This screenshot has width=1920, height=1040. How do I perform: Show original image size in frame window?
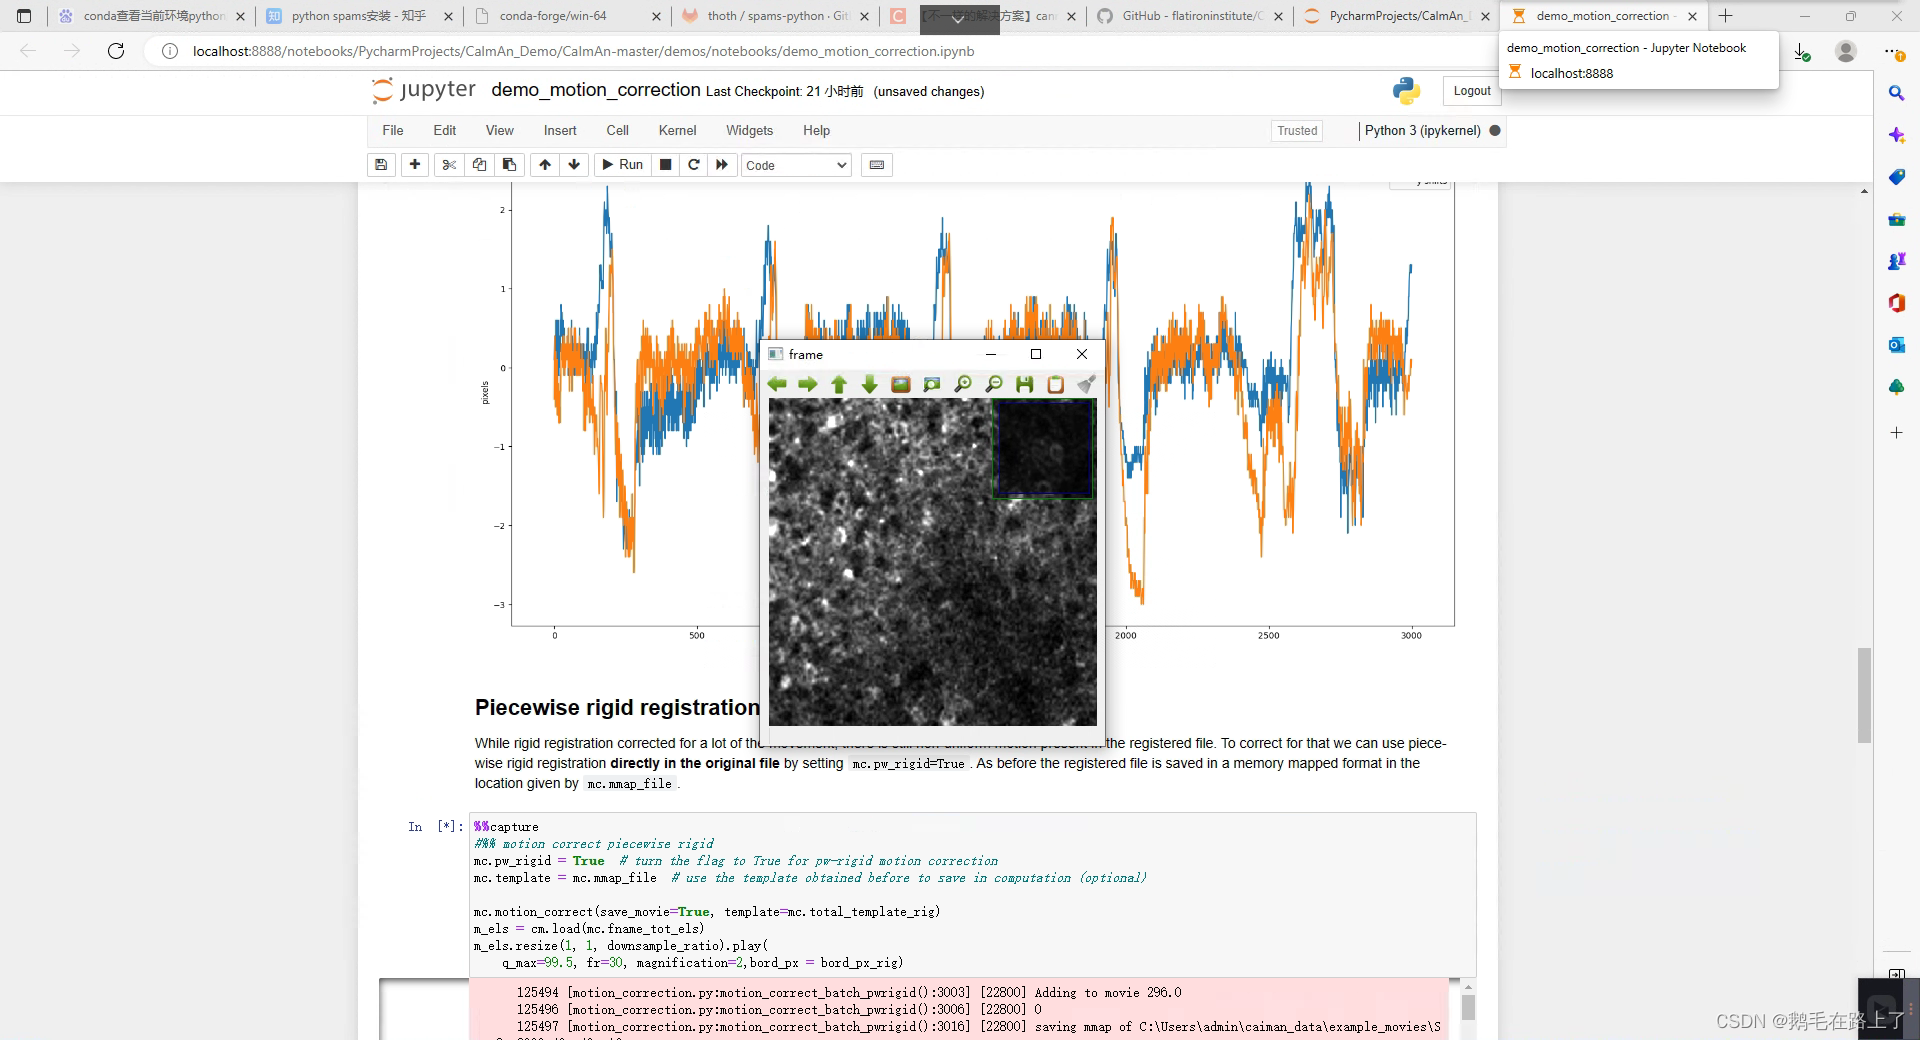901,384
